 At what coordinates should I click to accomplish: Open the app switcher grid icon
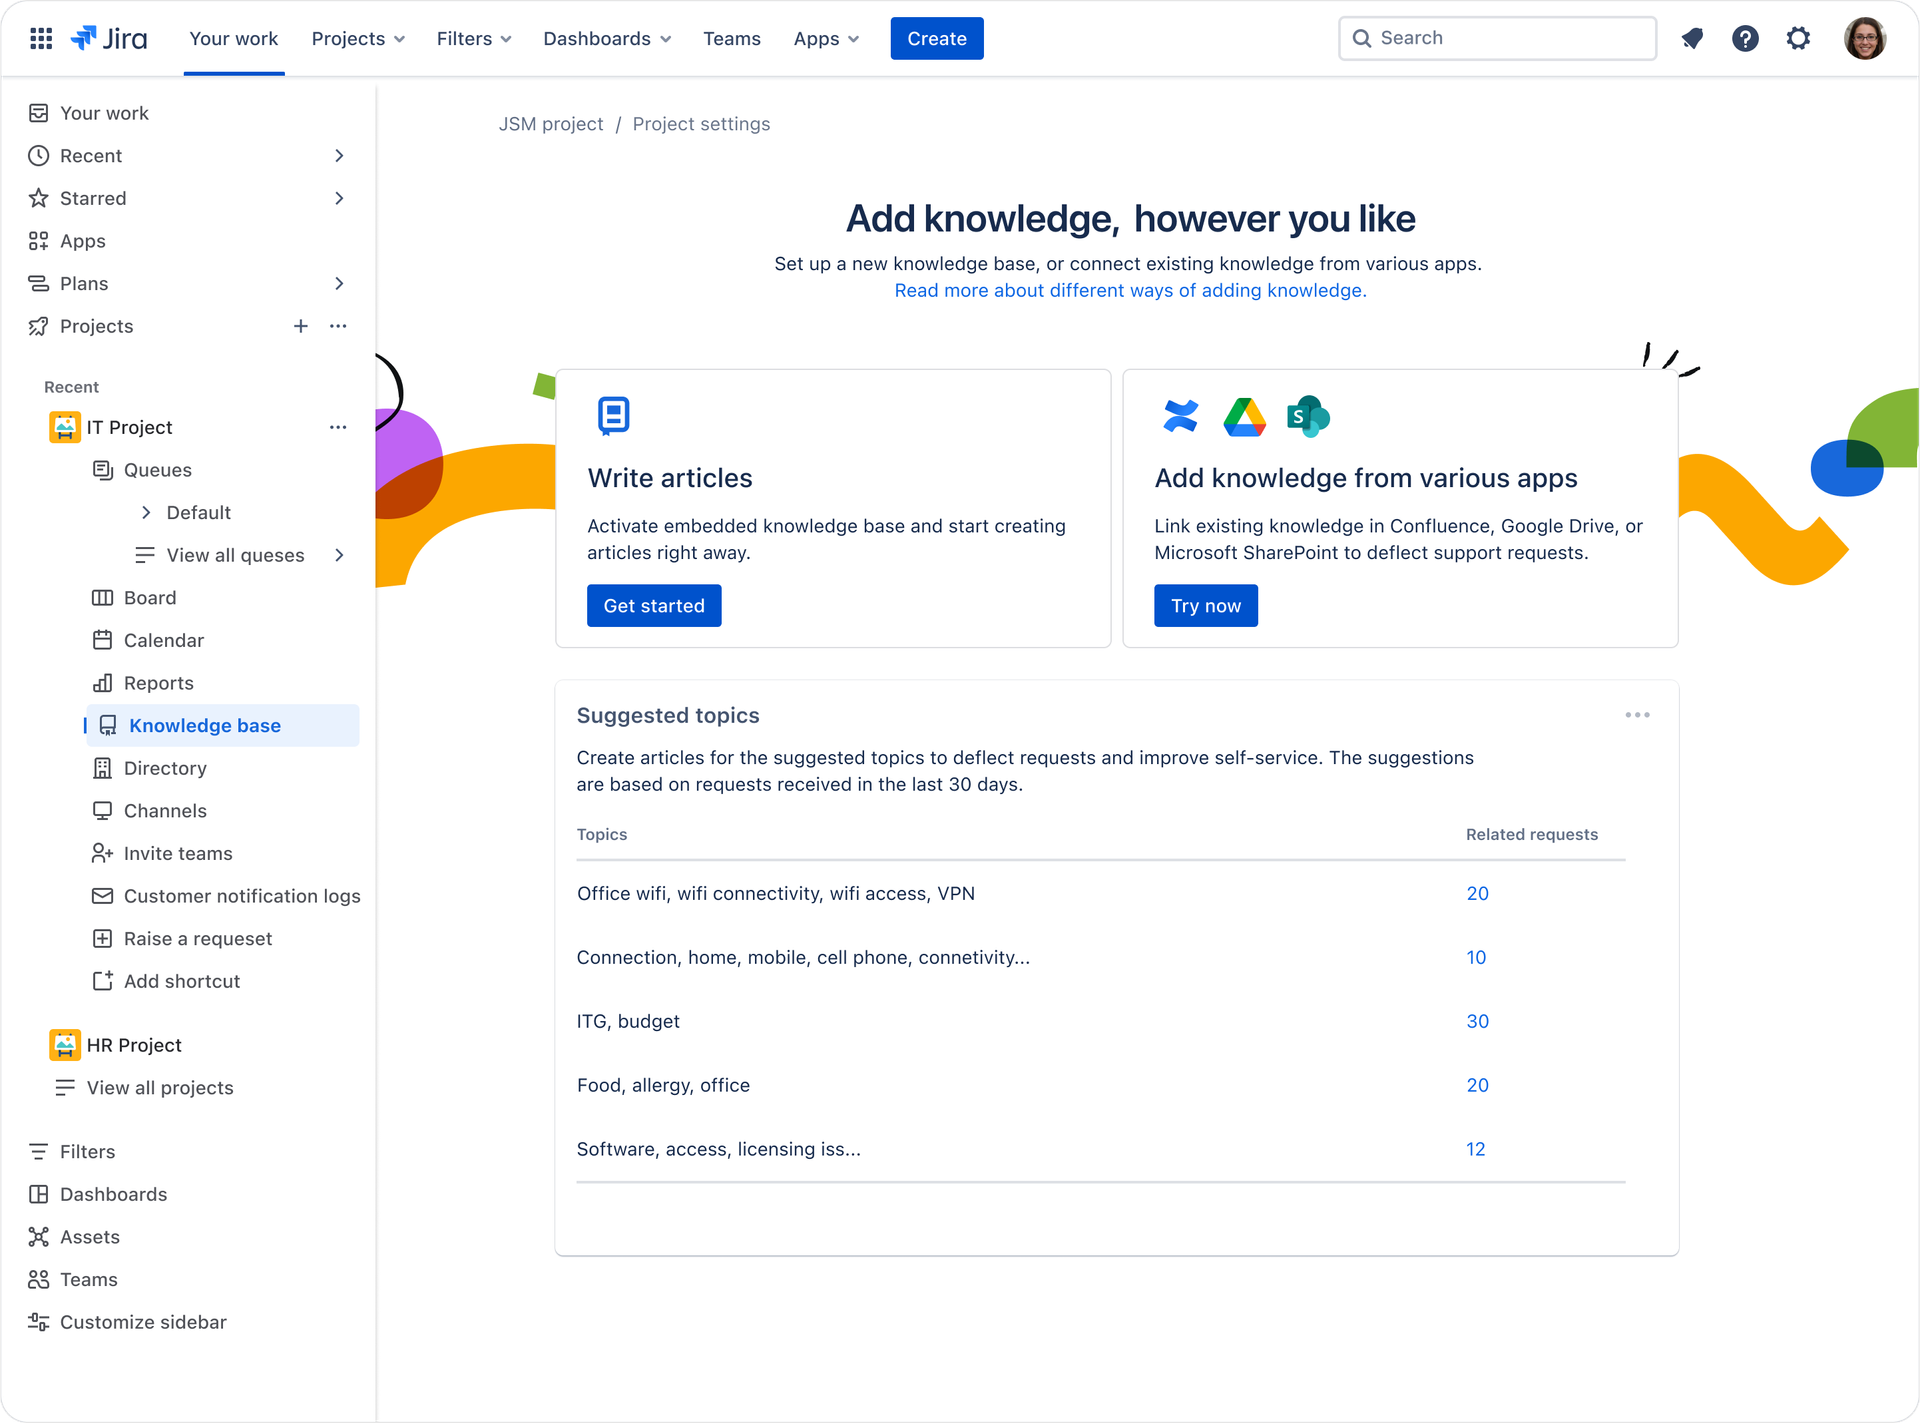tap(41, 39)
